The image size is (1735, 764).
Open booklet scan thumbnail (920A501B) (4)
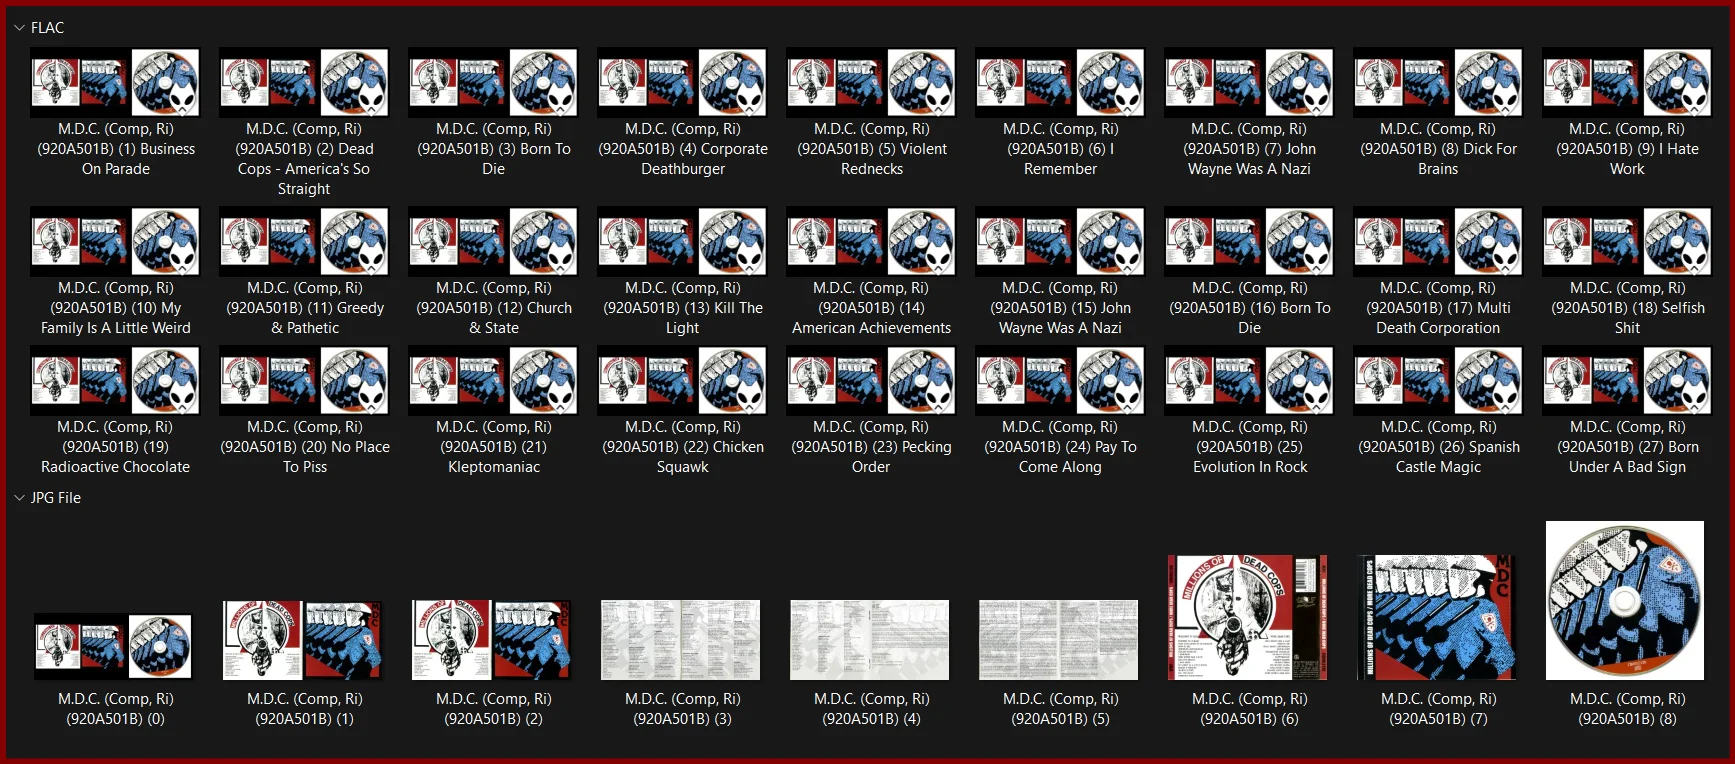[870, 640]
